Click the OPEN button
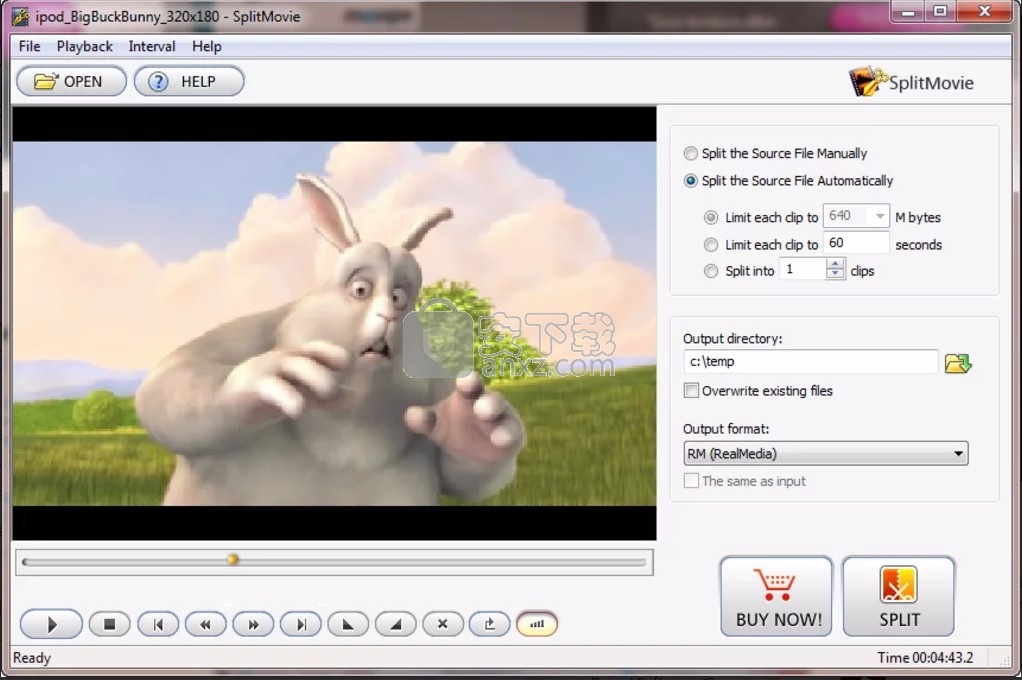Image resolution: width=1022 pixels, height=680 pixels. click(71, 81)
